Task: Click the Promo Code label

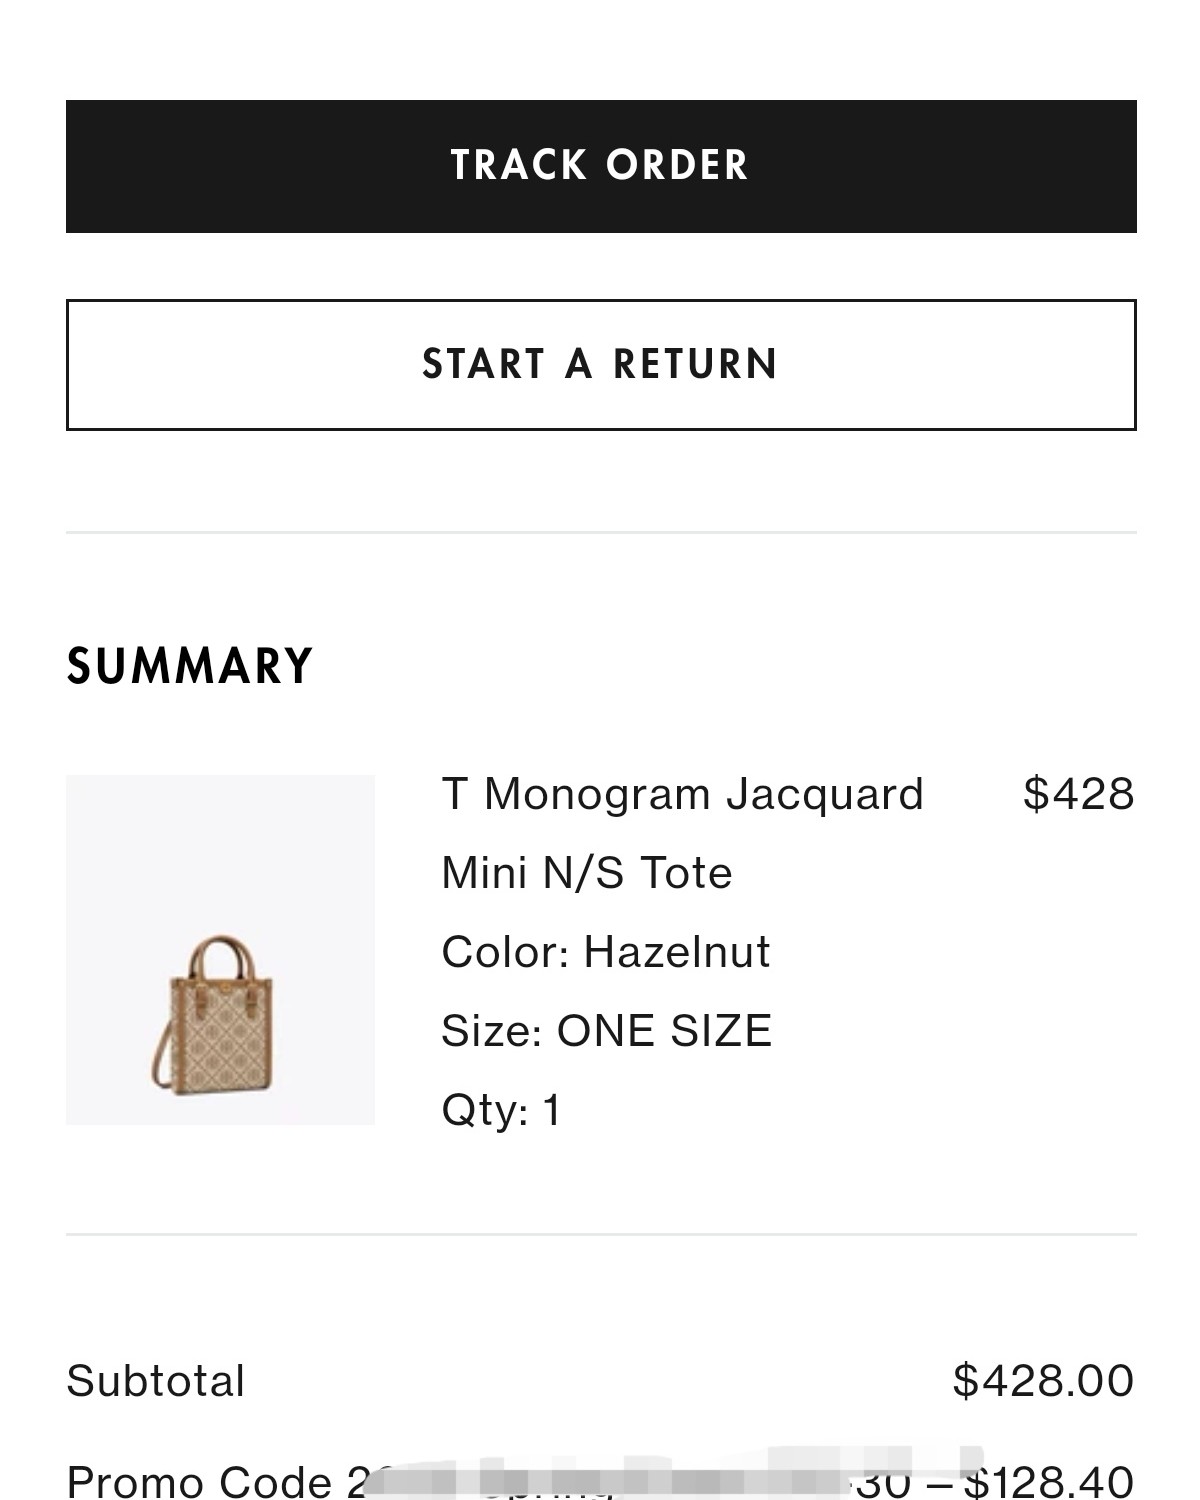Action: (x=199, y=1482)
